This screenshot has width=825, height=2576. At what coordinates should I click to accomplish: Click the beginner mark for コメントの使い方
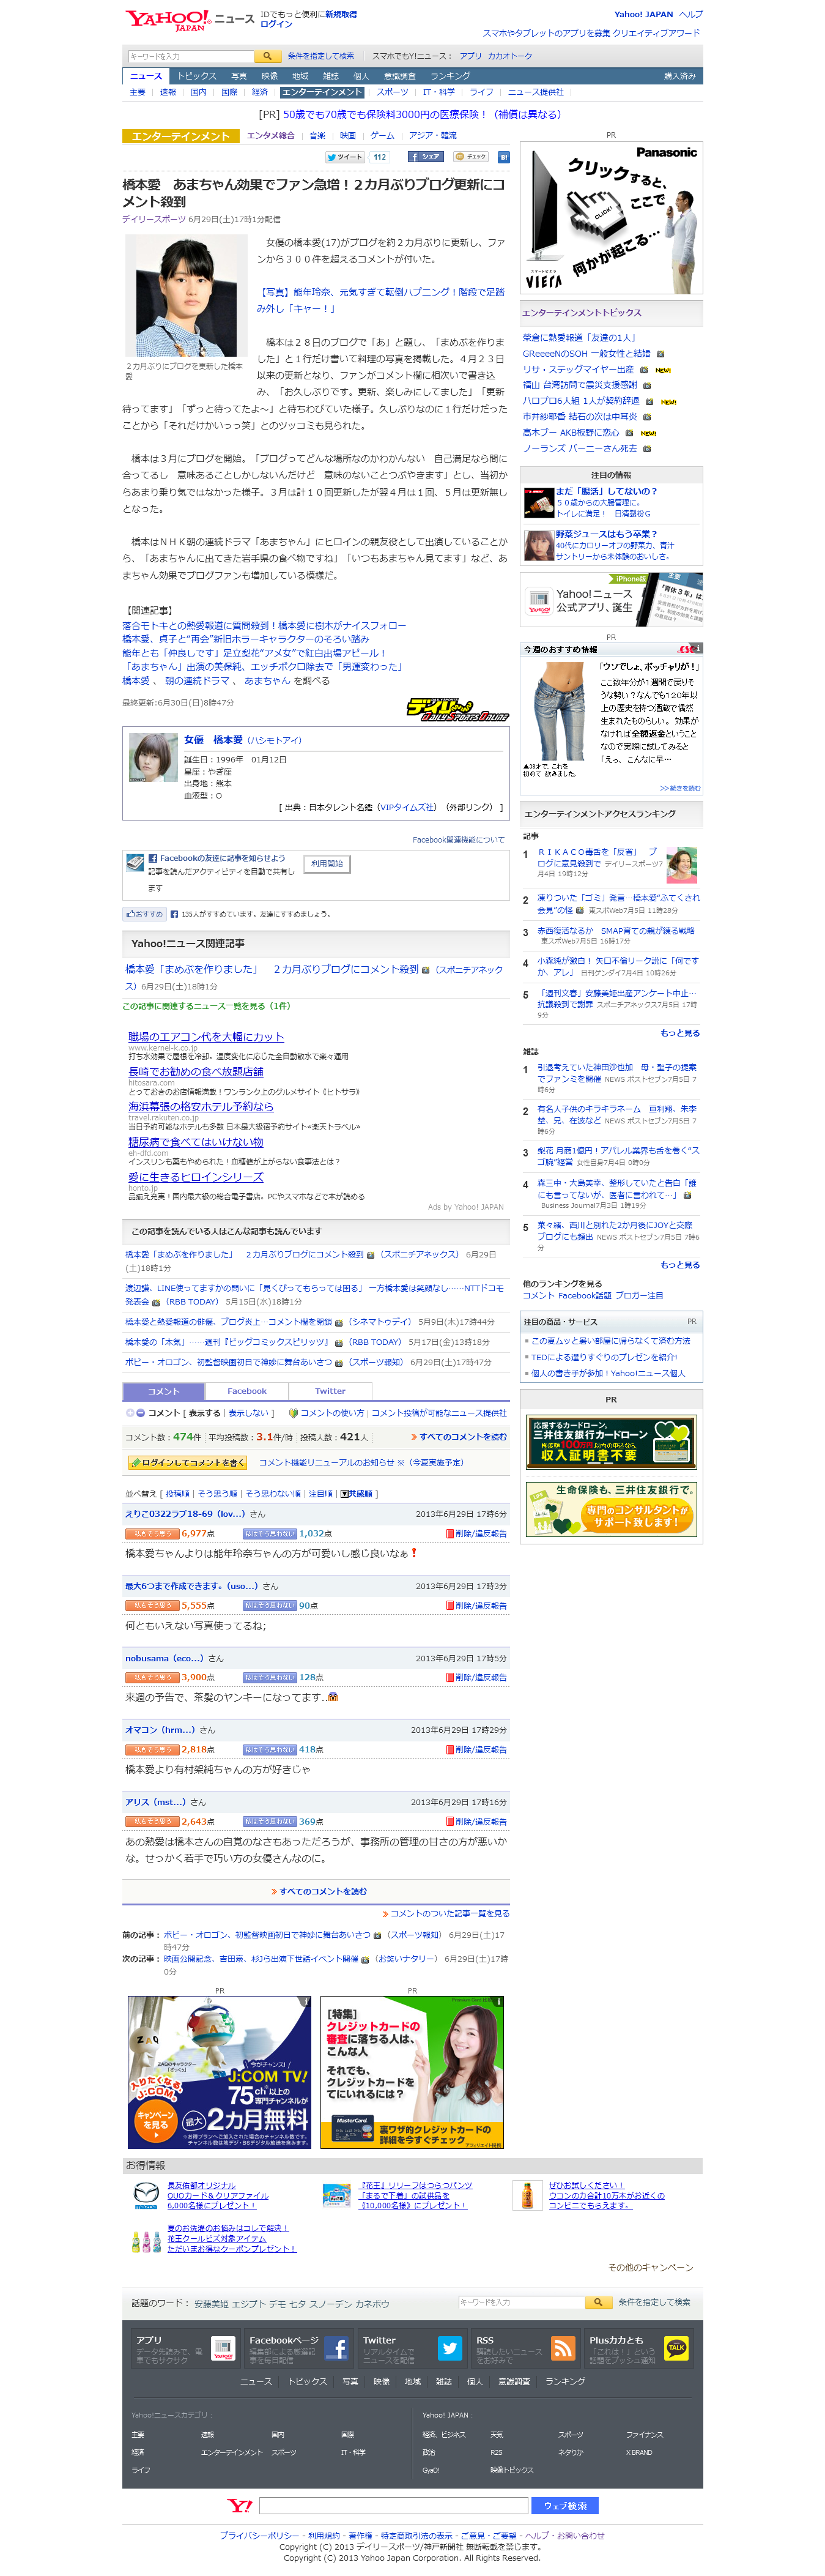click(x=293, y=1413)
